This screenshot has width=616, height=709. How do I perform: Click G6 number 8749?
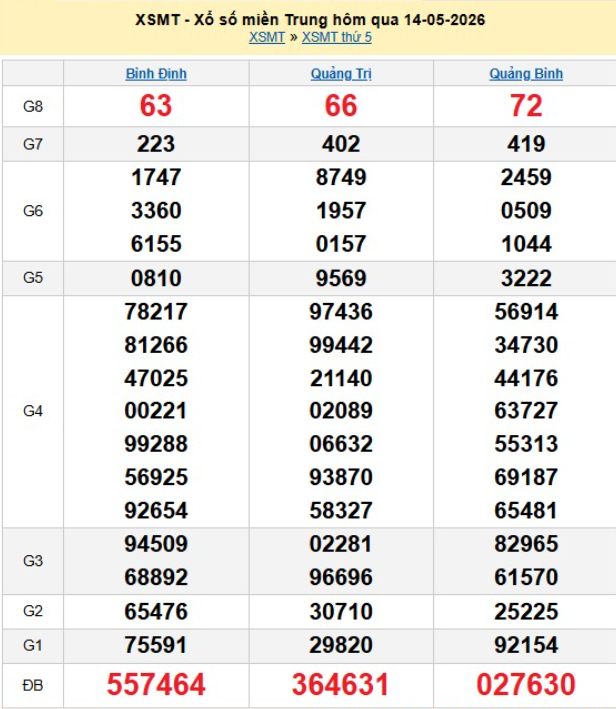(341, 177)
